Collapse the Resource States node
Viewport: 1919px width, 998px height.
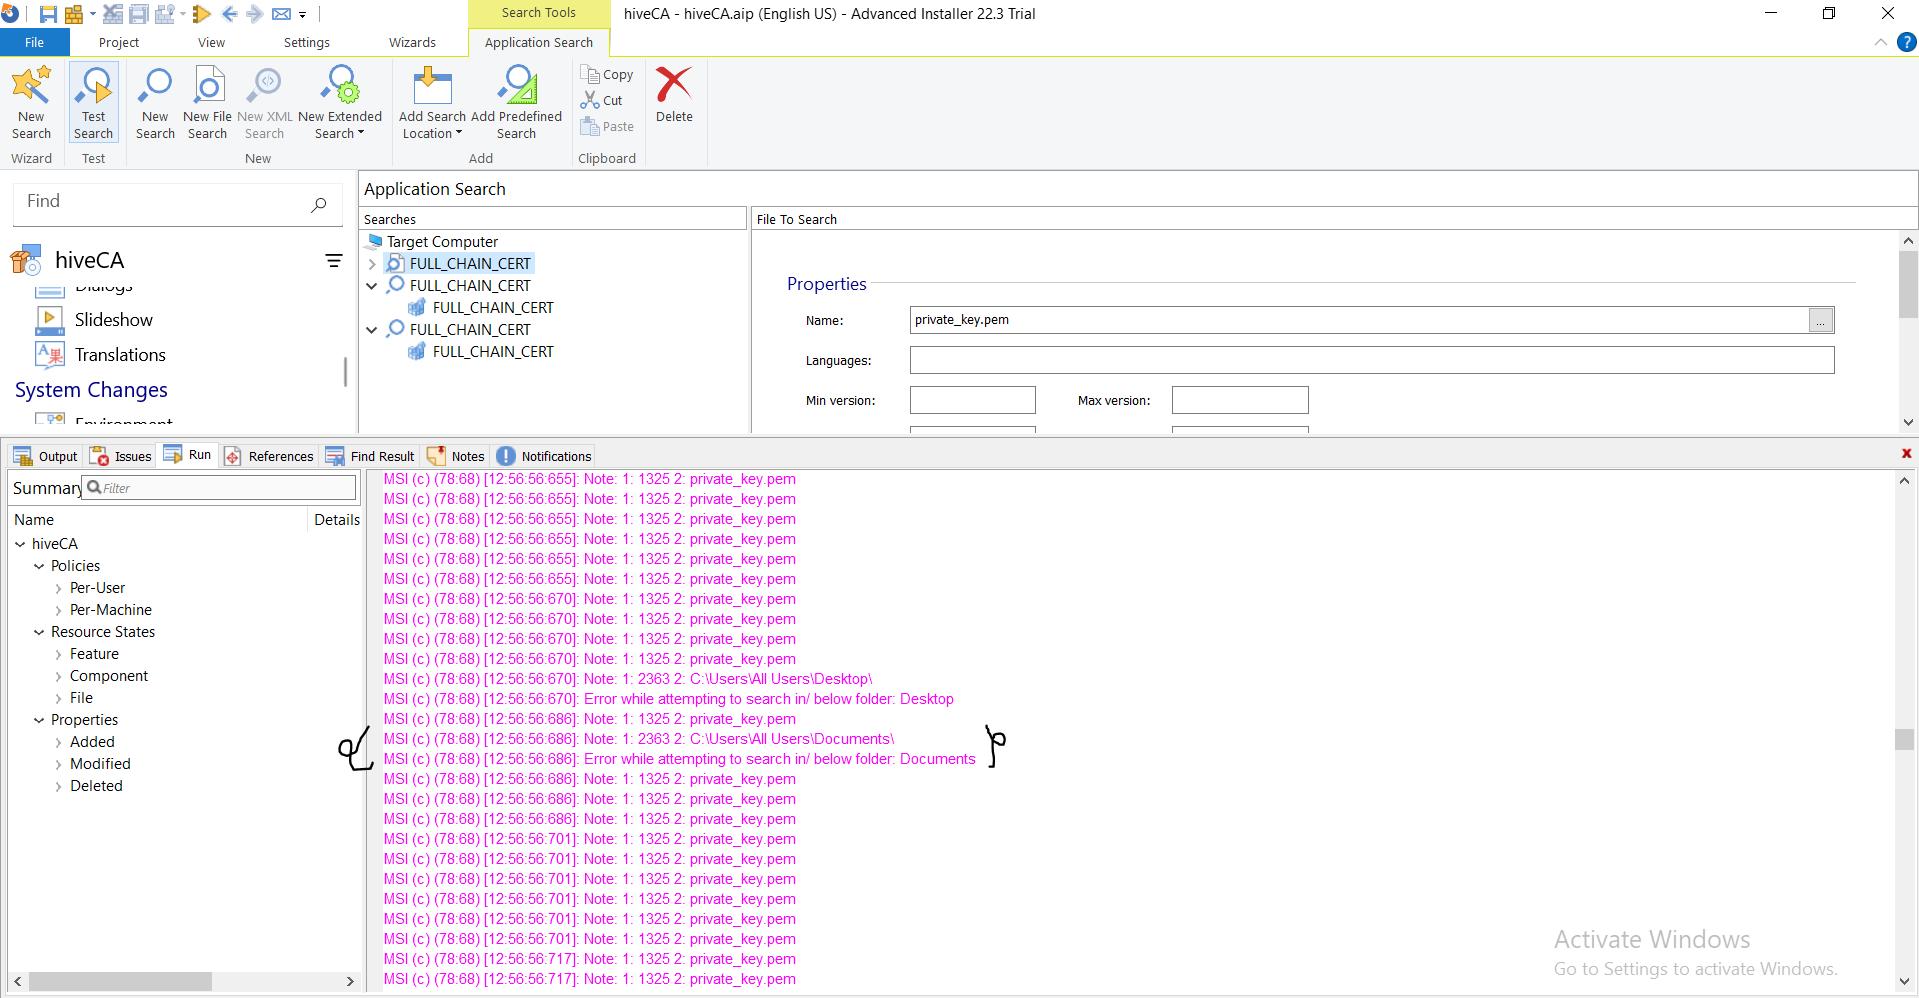[39, 632]
